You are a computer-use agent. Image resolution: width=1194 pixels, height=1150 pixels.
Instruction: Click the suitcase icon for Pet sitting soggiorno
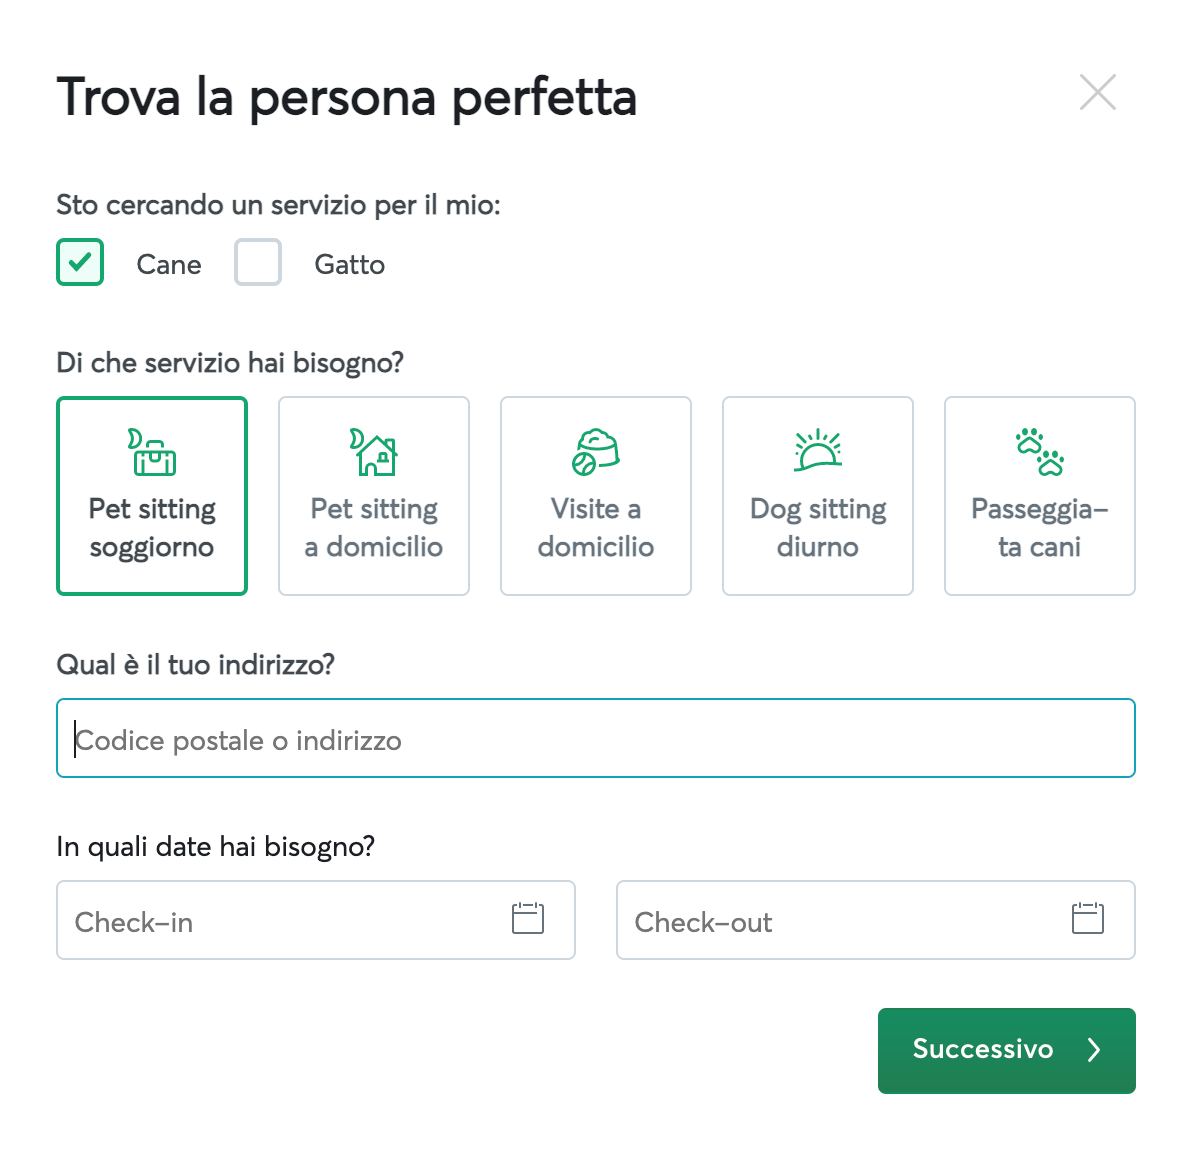[x=152, y=452]
